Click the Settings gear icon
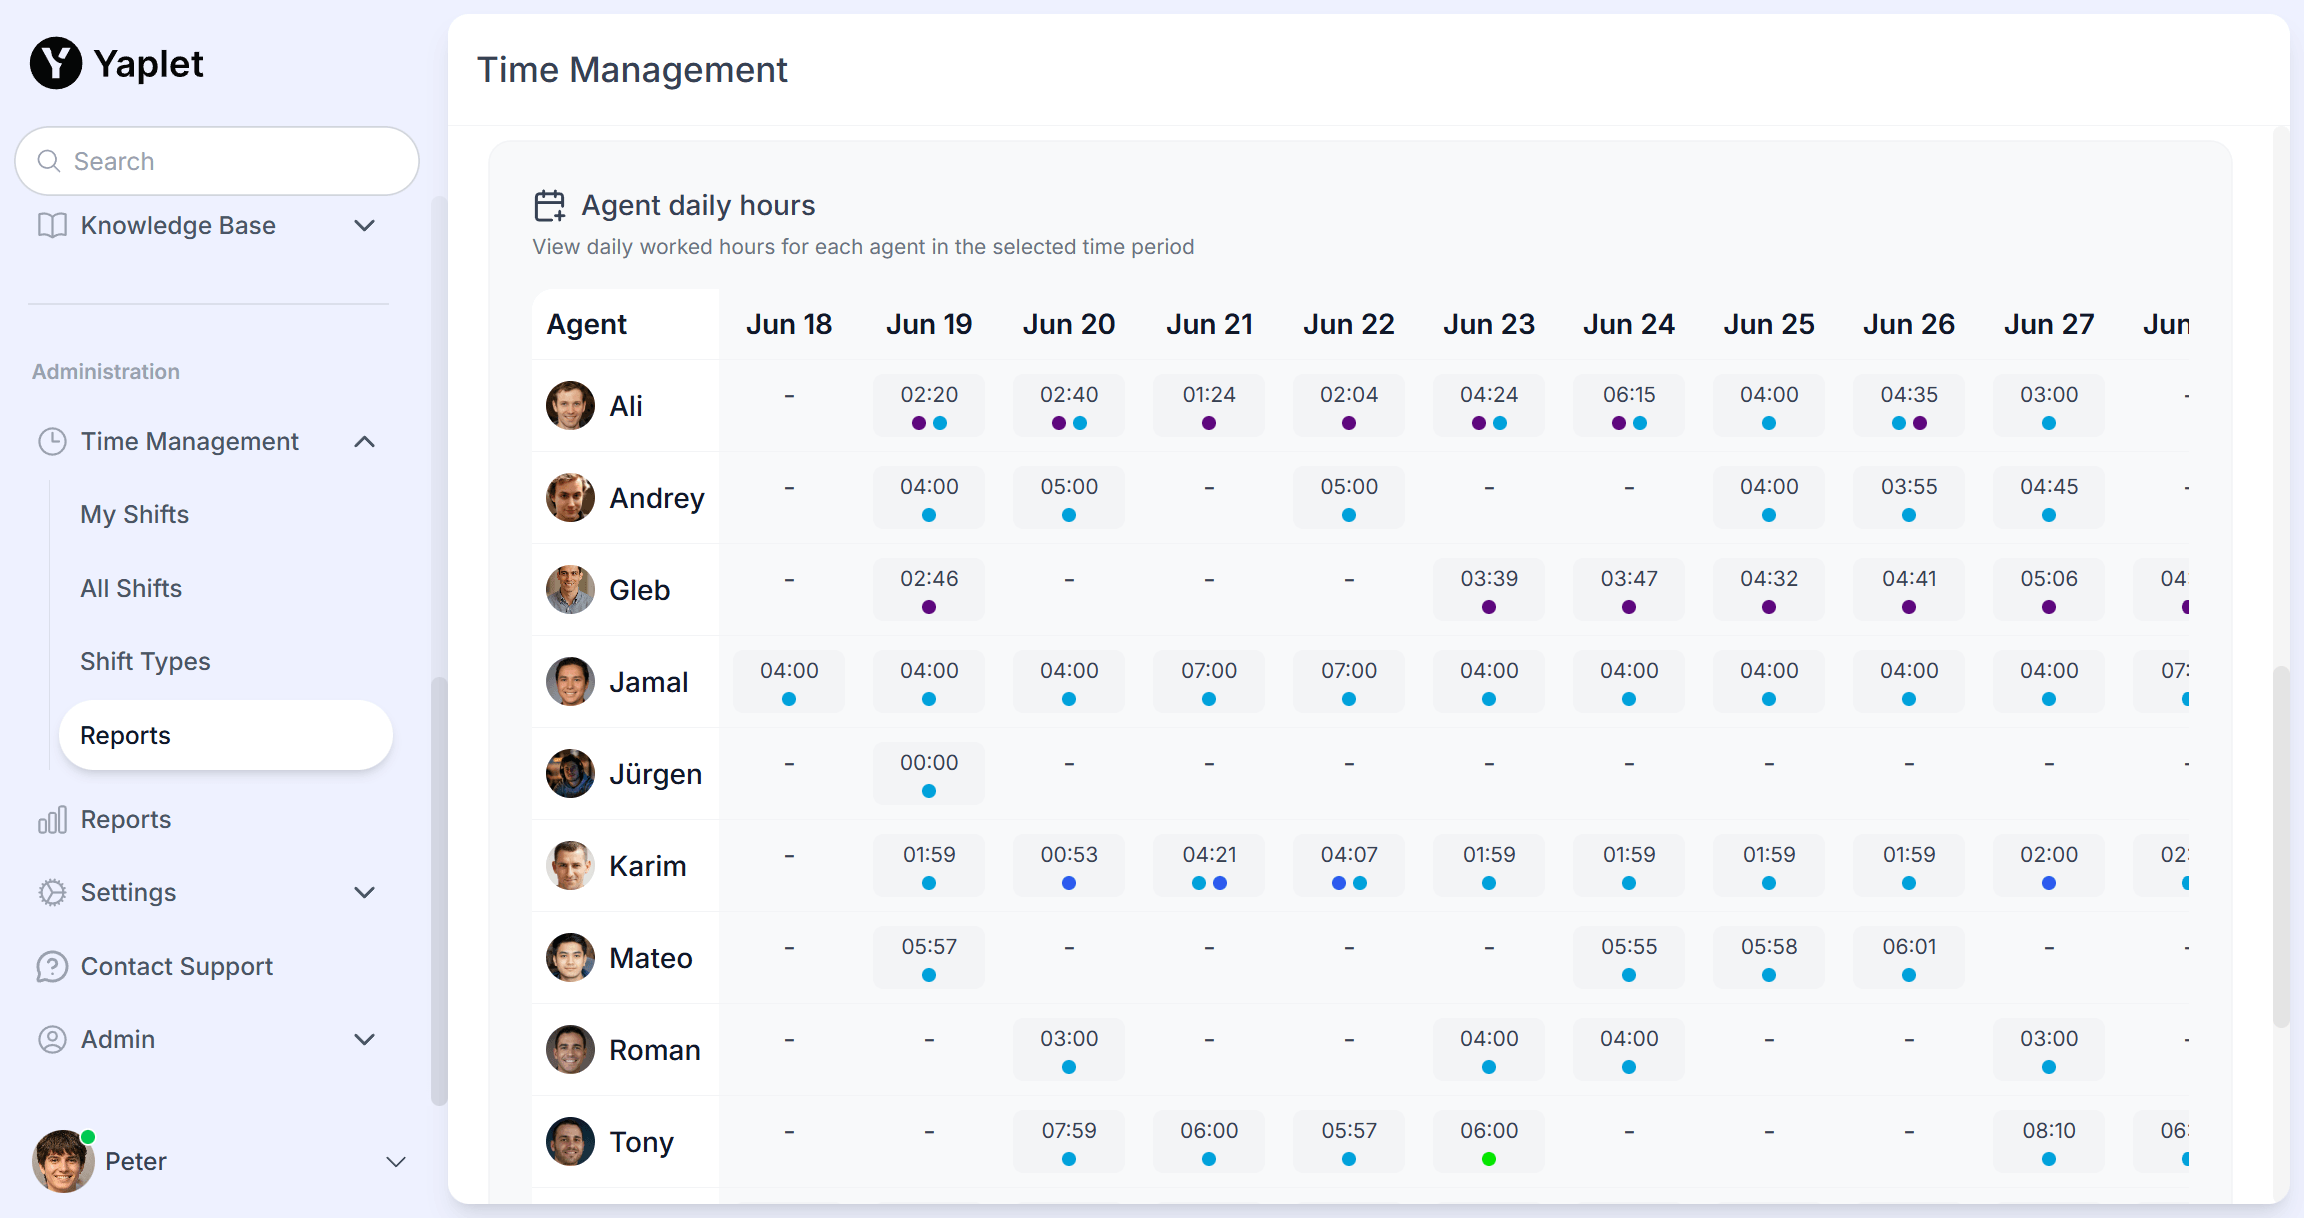2304x1218 pixels. click(52, 892)
